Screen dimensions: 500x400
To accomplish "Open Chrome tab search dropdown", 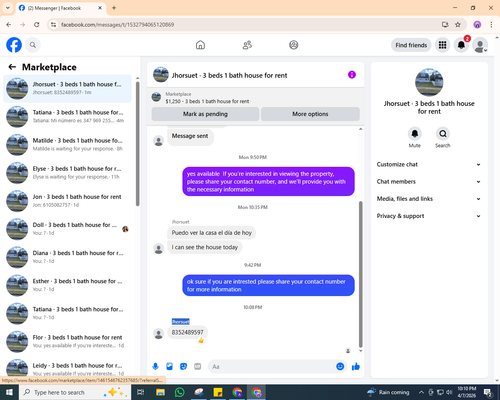I will [x=8, y=8].
